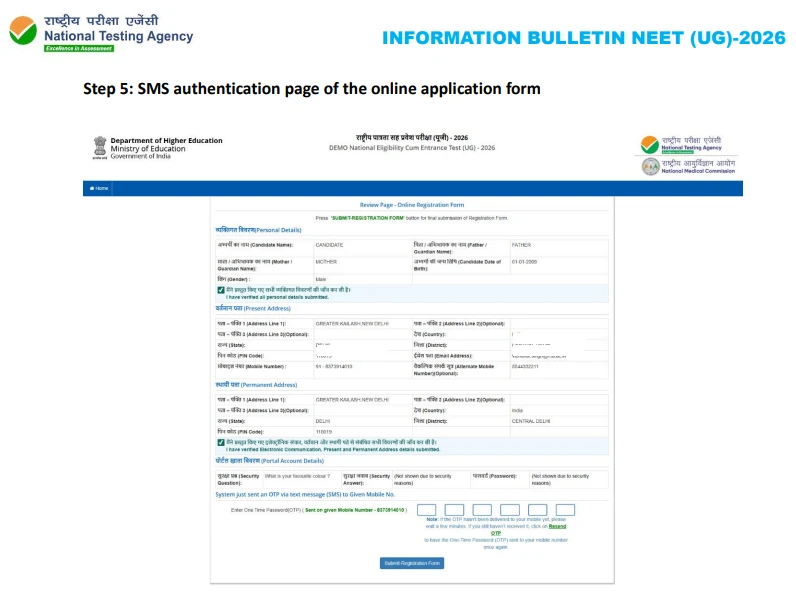Click the alternate mobile number value
796x596 pixels.
[x=525, y=366]
